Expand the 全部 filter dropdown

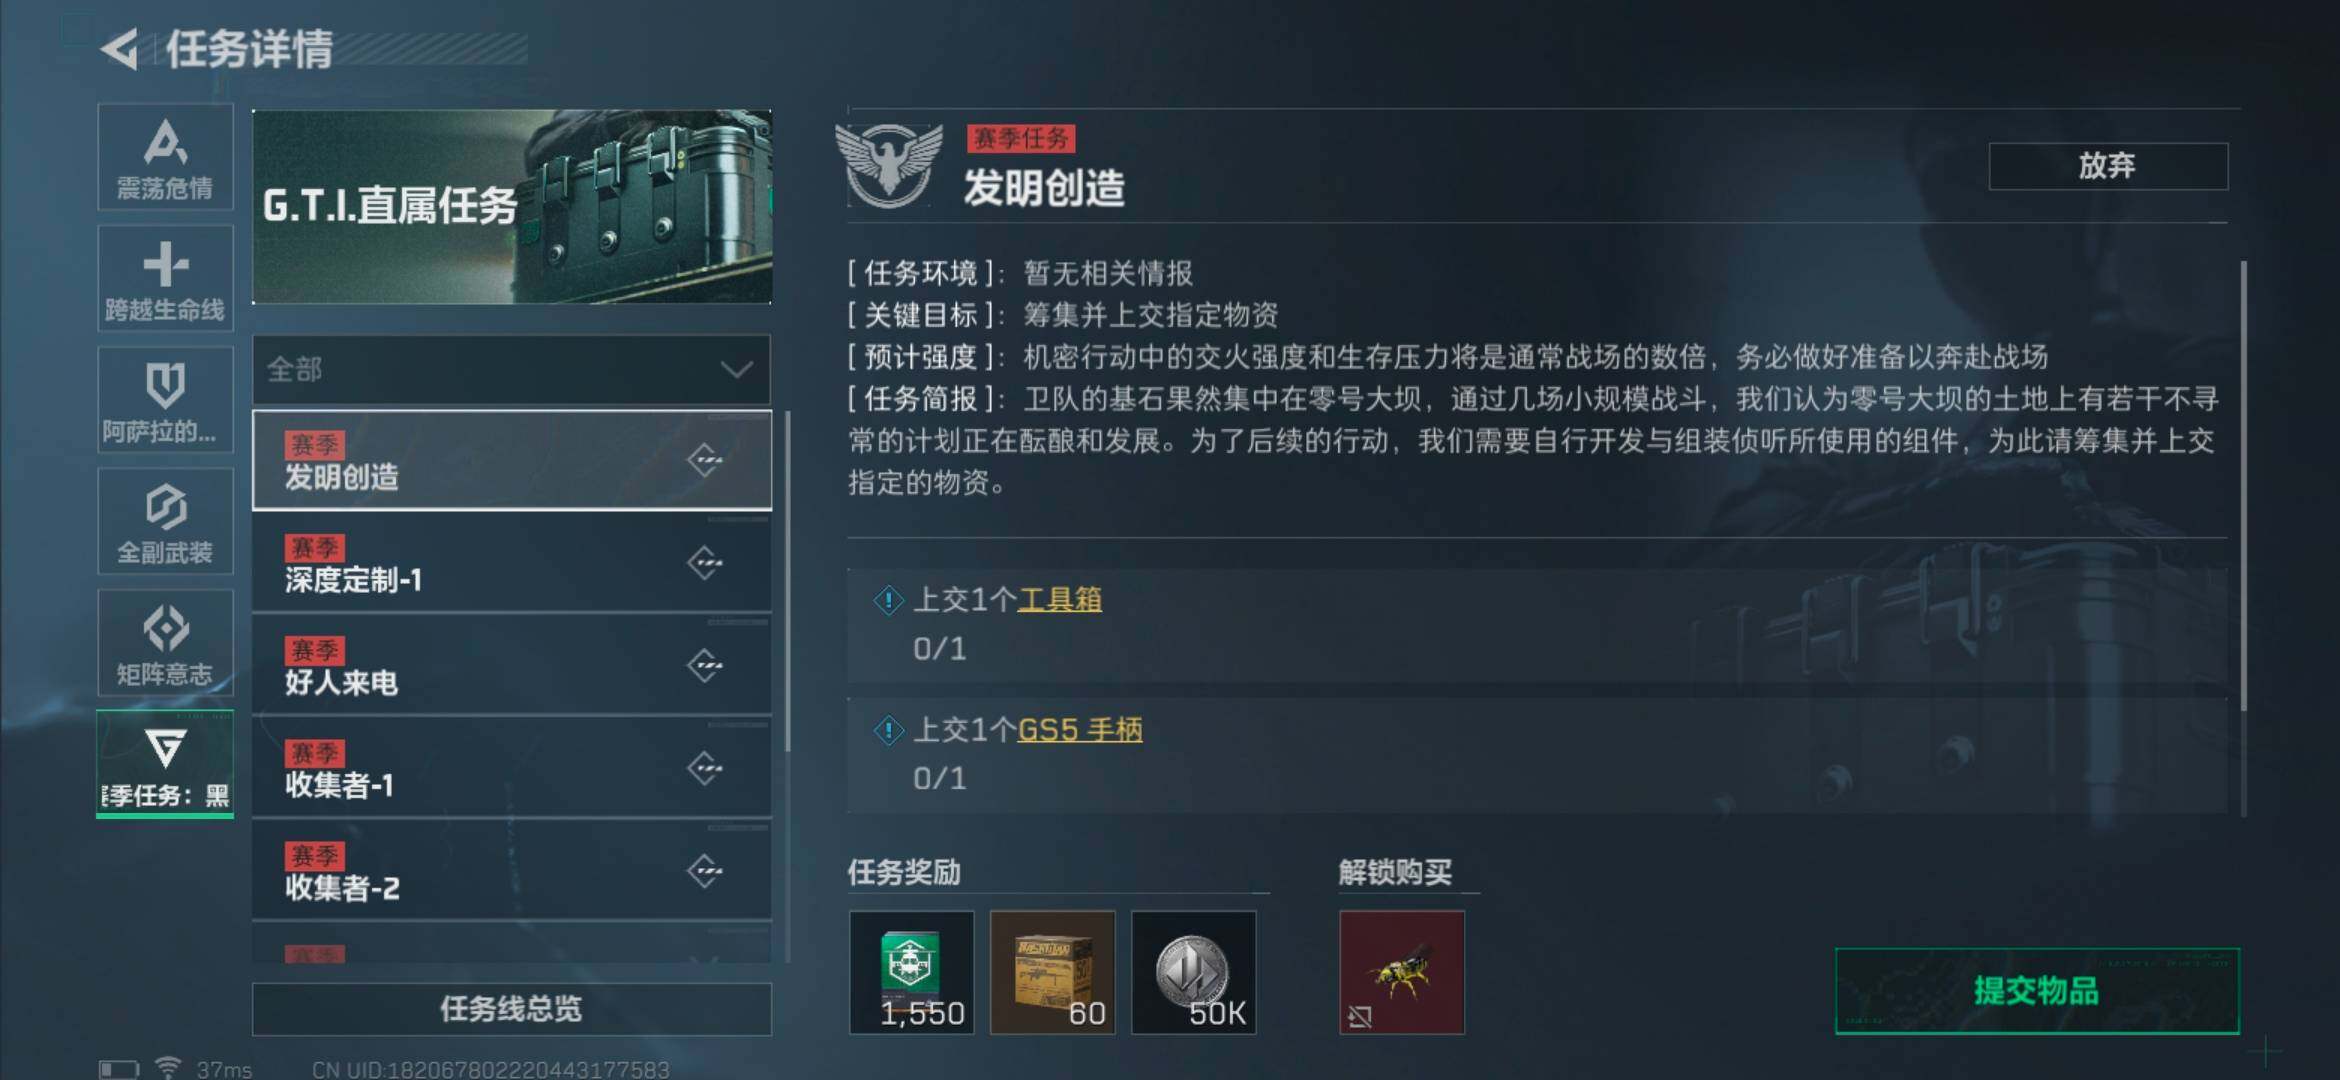[511, 370]
